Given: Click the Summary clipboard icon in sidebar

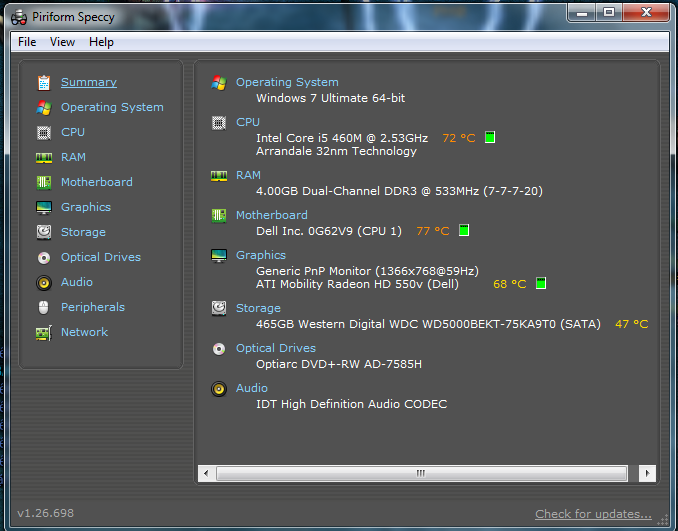Looking at the screenshot, I should pyautogui.click(x=44, y=83).
